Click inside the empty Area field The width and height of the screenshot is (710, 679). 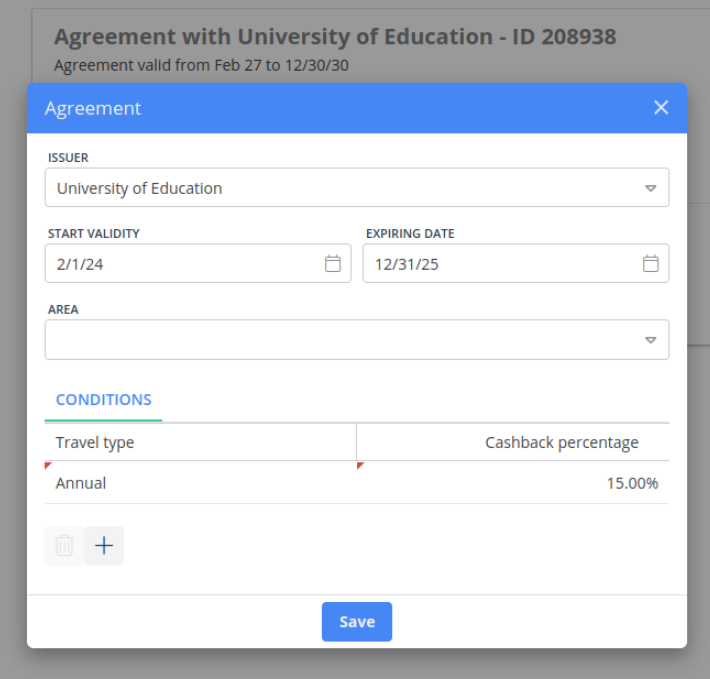tap(330, 340)
